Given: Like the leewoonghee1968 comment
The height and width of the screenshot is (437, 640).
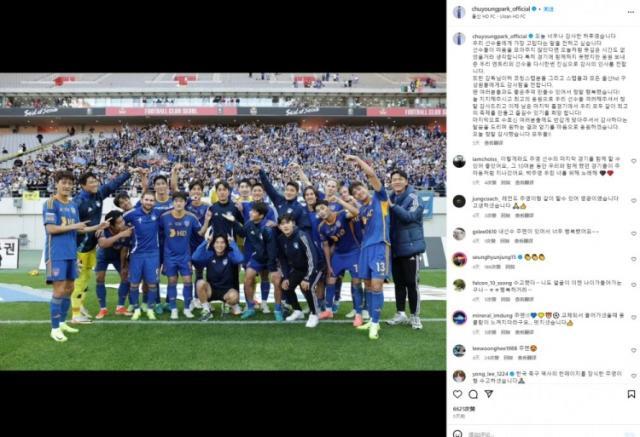Looking at the screenshot, I should point(633,350).
